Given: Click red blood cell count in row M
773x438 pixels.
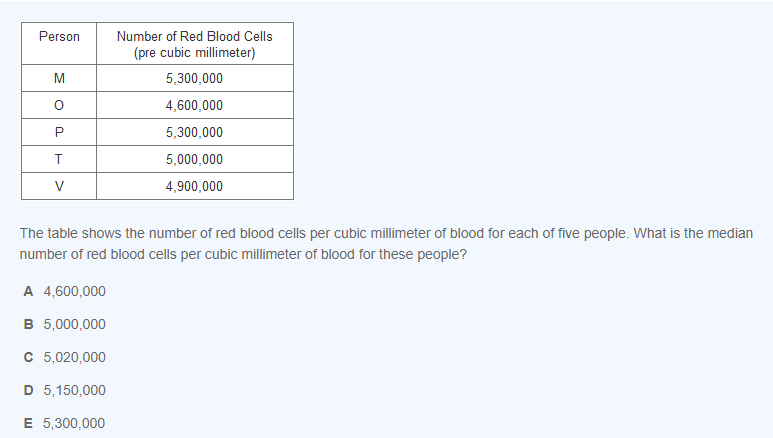Looking at the screenshot, I should point(194,79).
